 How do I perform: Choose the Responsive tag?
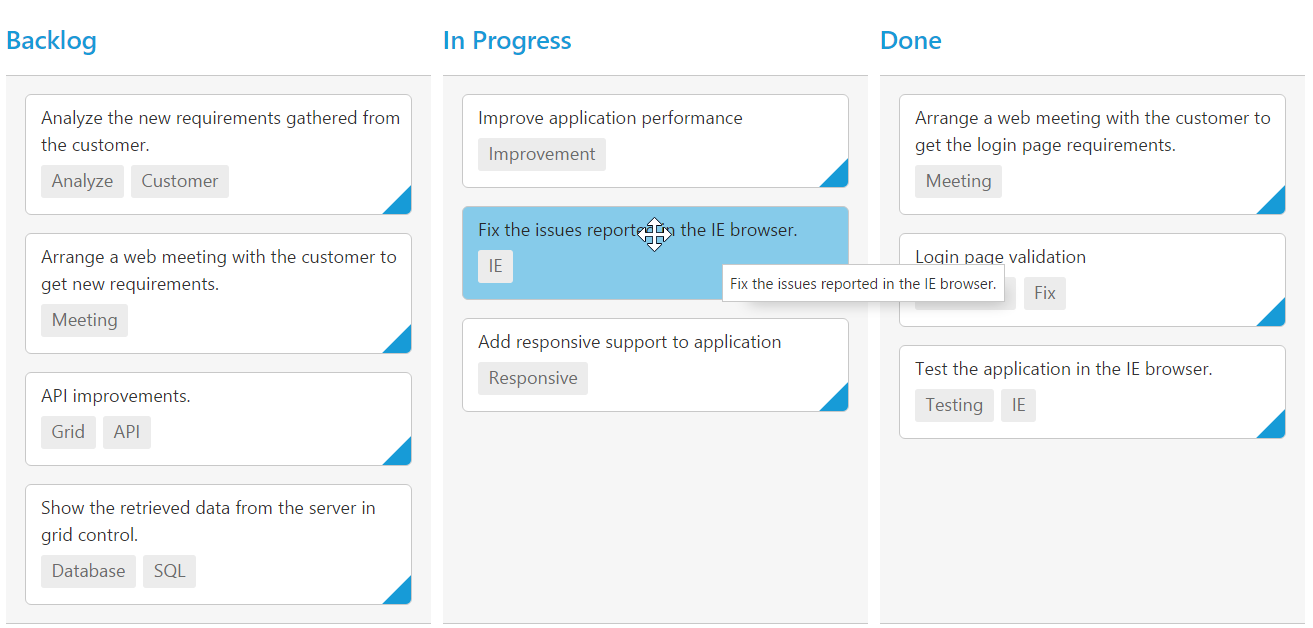tap(533, 378)
